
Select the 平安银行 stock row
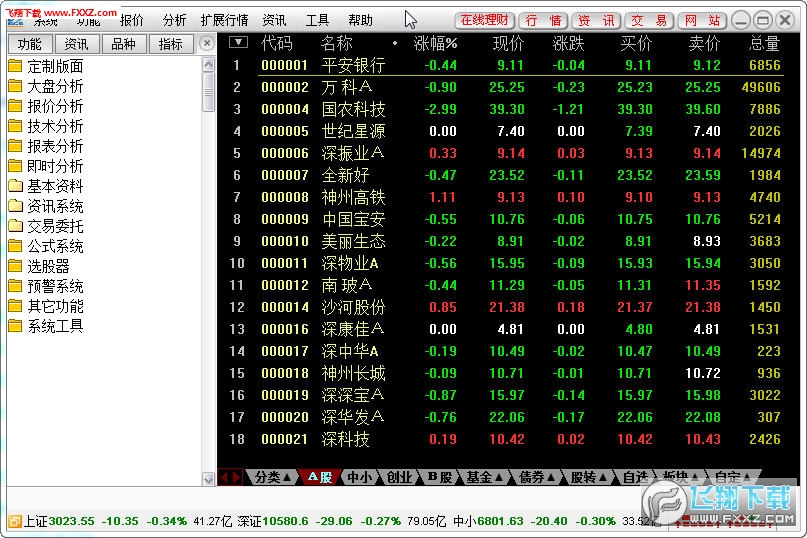(353, 65)
